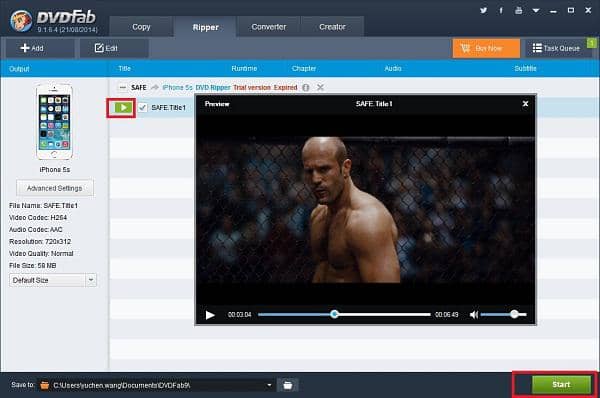Click the preview playback progress slider

pyautogui.click(x=344, y=315)
